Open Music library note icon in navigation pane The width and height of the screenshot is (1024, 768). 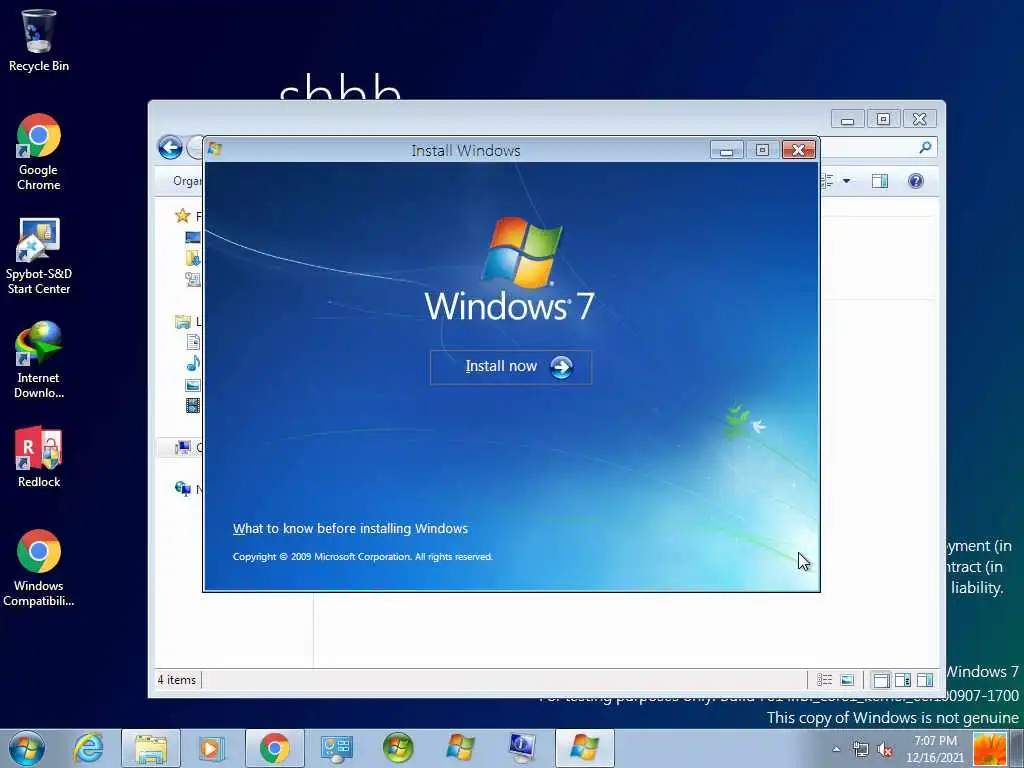click(x=193, y=363)
